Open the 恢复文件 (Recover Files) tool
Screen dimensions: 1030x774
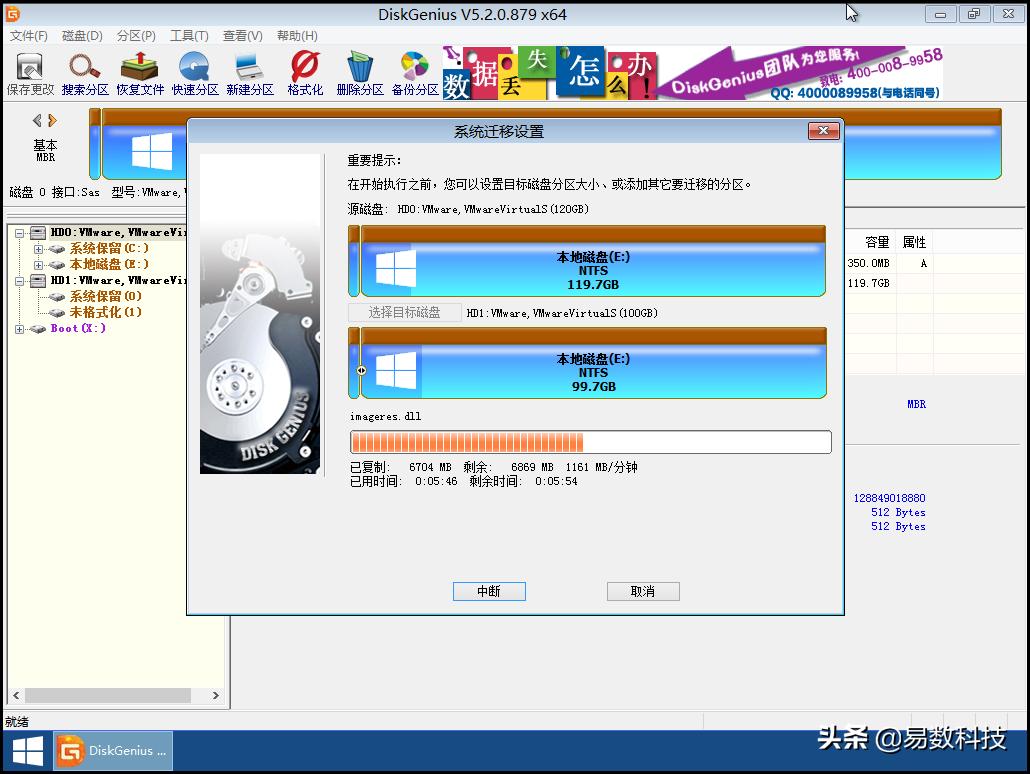[x=139, y=73]
